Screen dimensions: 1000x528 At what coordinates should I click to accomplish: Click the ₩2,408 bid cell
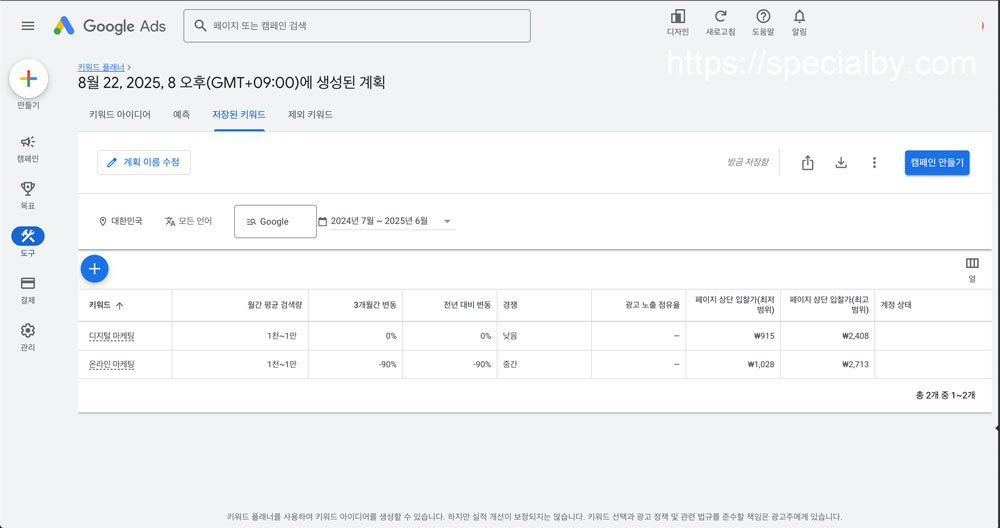(x=855, y=336)
